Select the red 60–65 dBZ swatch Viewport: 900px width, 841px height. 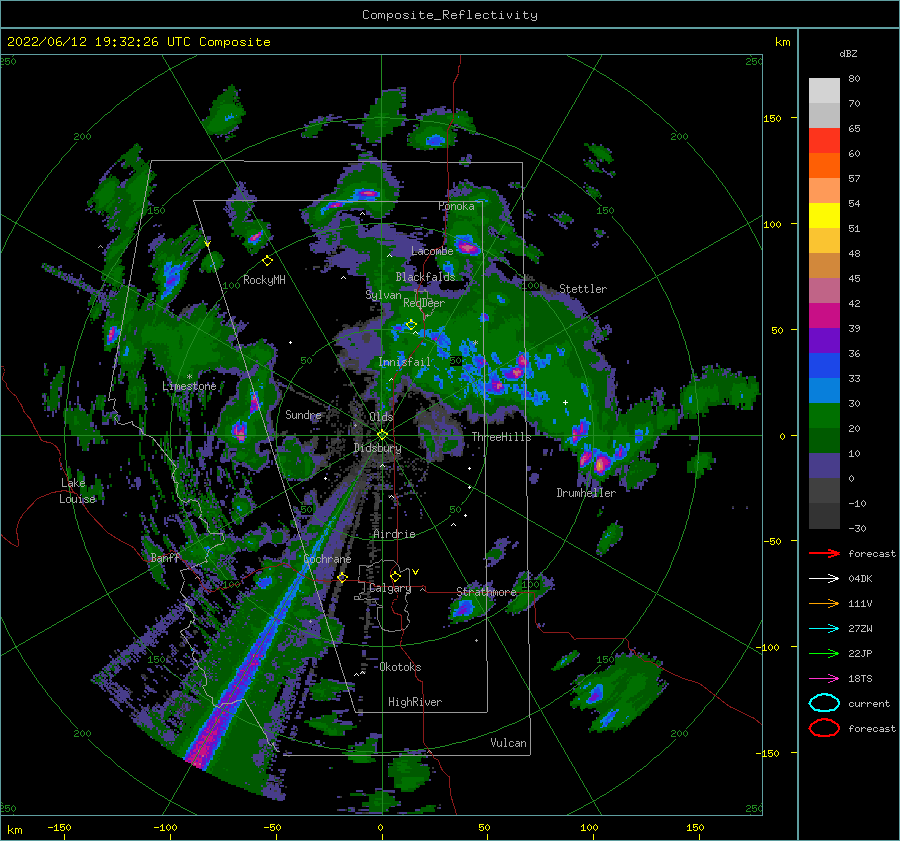(x=824, y=141)
